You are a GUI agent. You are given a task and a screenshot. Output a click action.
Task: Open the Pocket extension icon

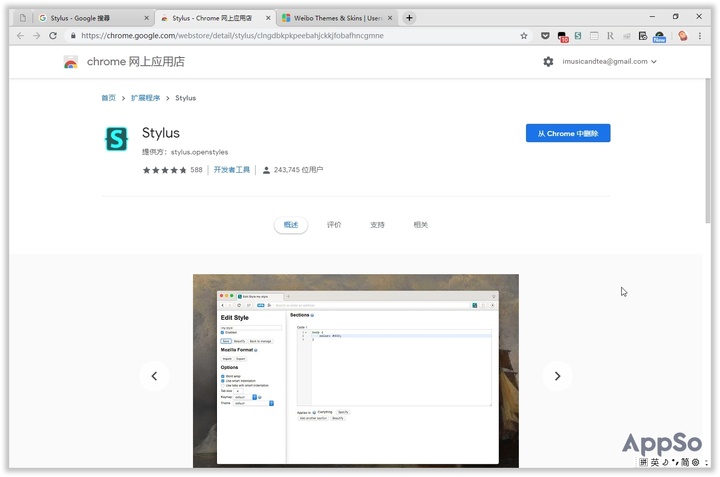pyautogui.click(x=545, y=36)
